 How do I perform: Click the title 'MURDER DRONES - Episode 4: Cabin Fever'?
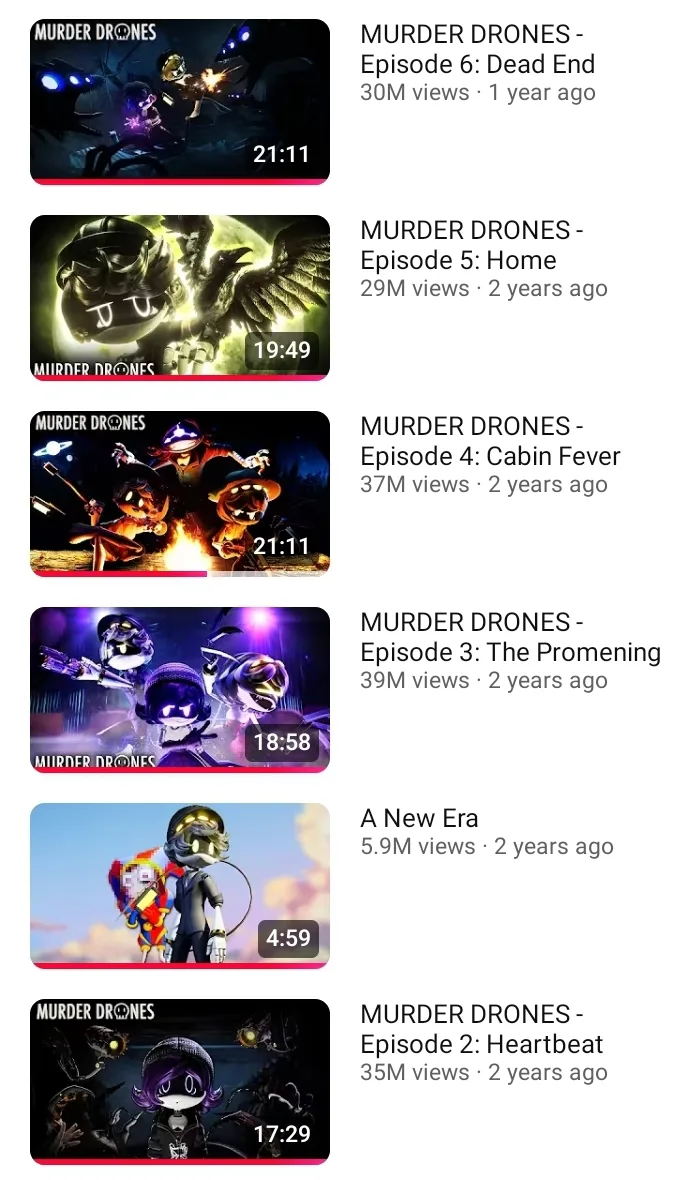pyautogui.click(x=490, y=441)
